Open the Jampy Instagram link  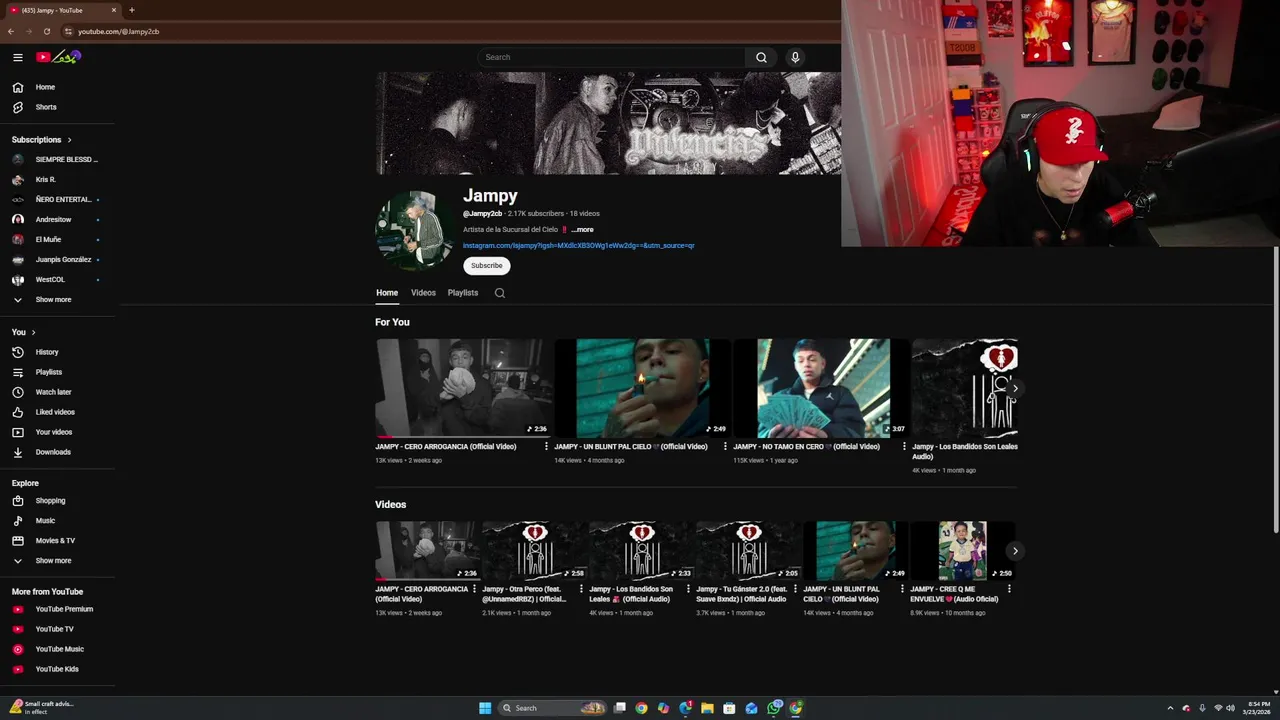click(x=578, y=245)
